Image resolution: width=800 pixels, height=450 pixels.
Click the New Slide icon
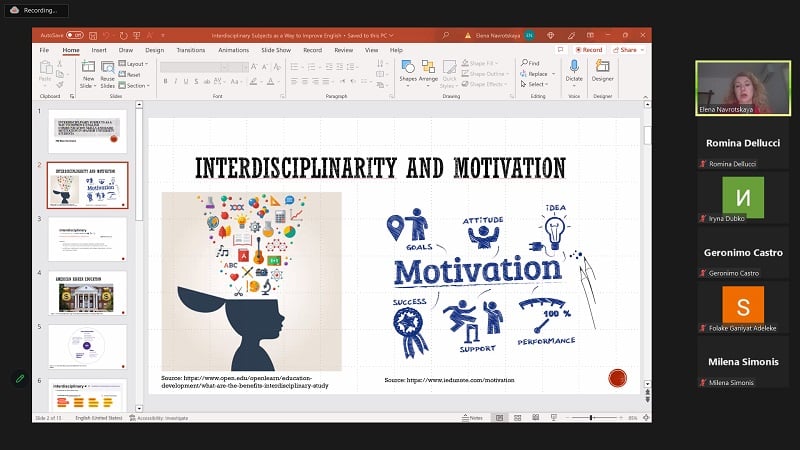(88, 69)
